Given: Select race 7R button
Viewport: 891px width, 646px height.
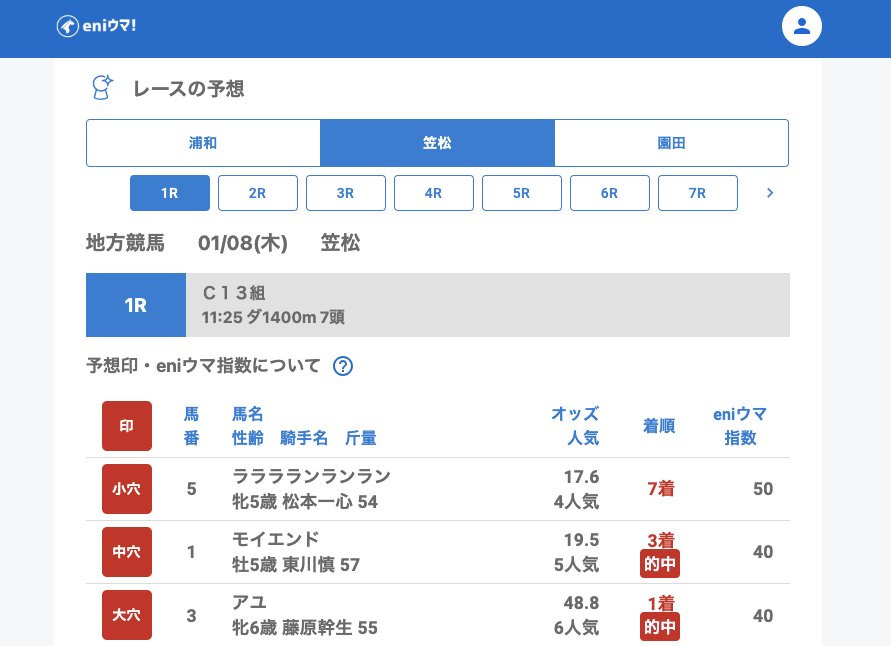Looking at the screenshot, I should pos(698,193).
